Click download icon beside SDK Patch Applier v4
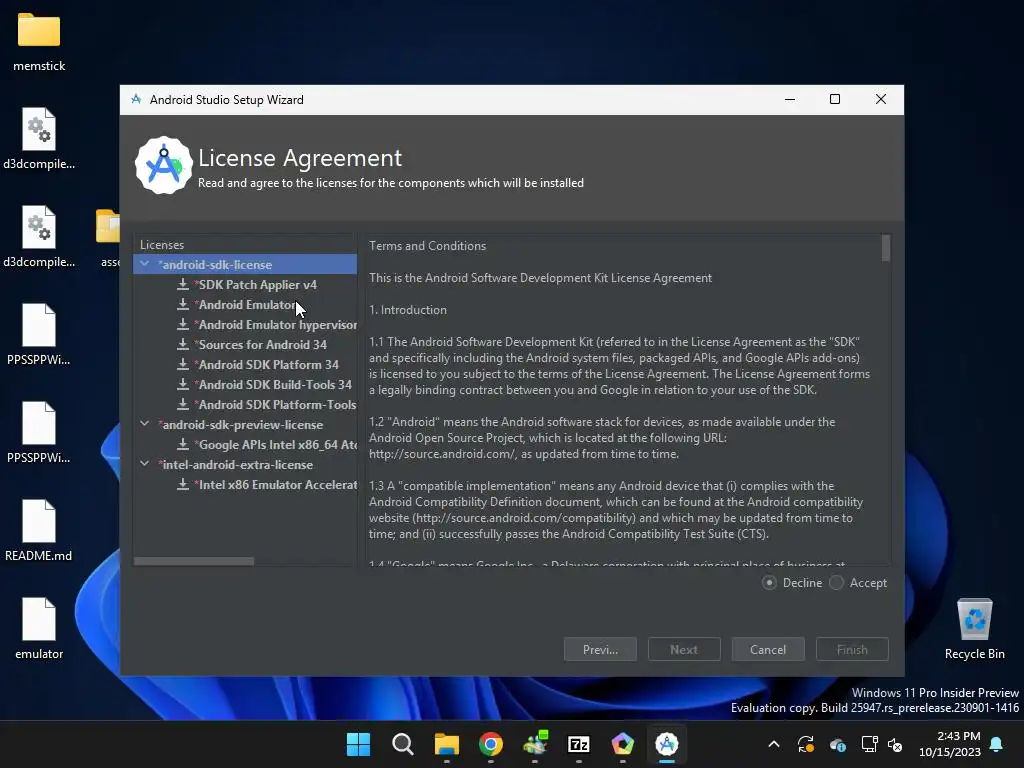Image resolution: width=1024 pixels, height=768 pixels. click(x=183, y=284)
